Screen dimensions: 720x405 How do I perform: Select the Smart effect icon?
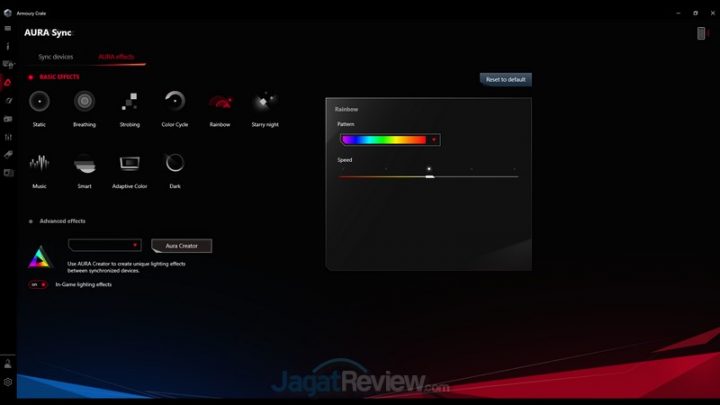tap(84, 163)
